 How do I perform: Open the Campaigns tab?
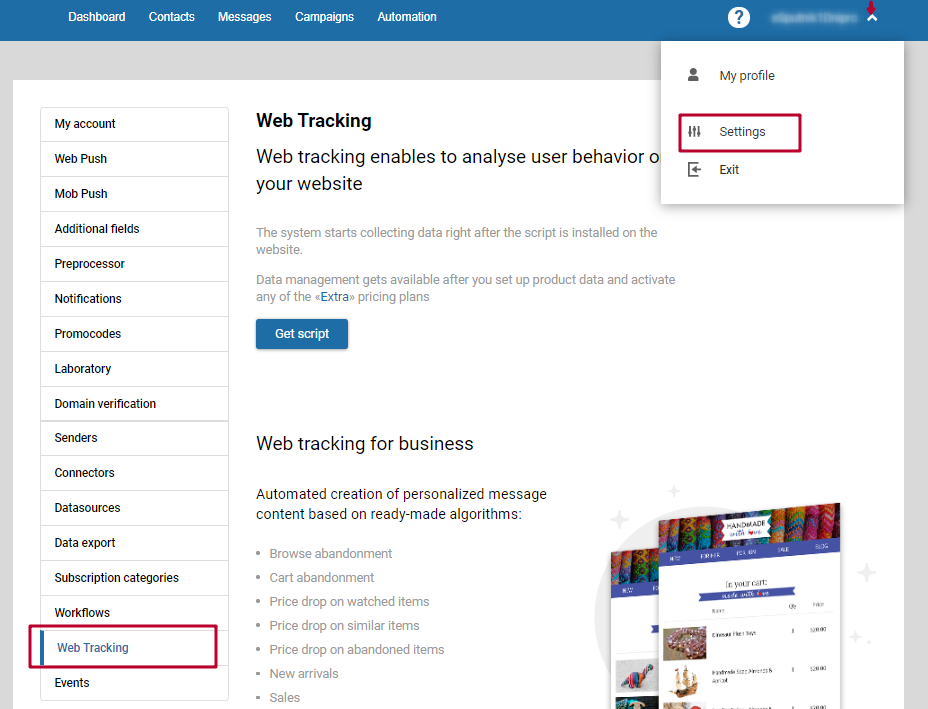(x=324, y=17)
